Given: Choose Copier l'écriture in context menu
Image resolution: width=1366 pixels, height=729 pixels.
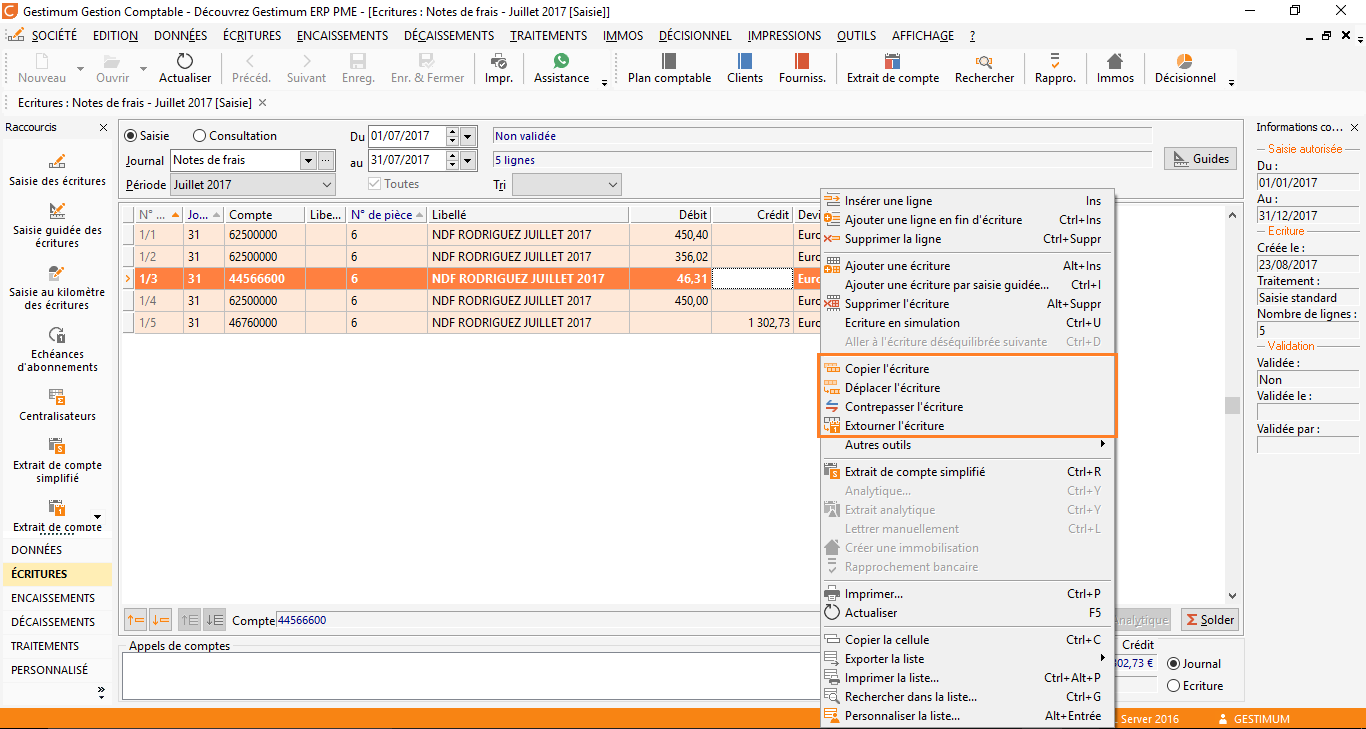Looking at the screenshot, I should (966, 369).
